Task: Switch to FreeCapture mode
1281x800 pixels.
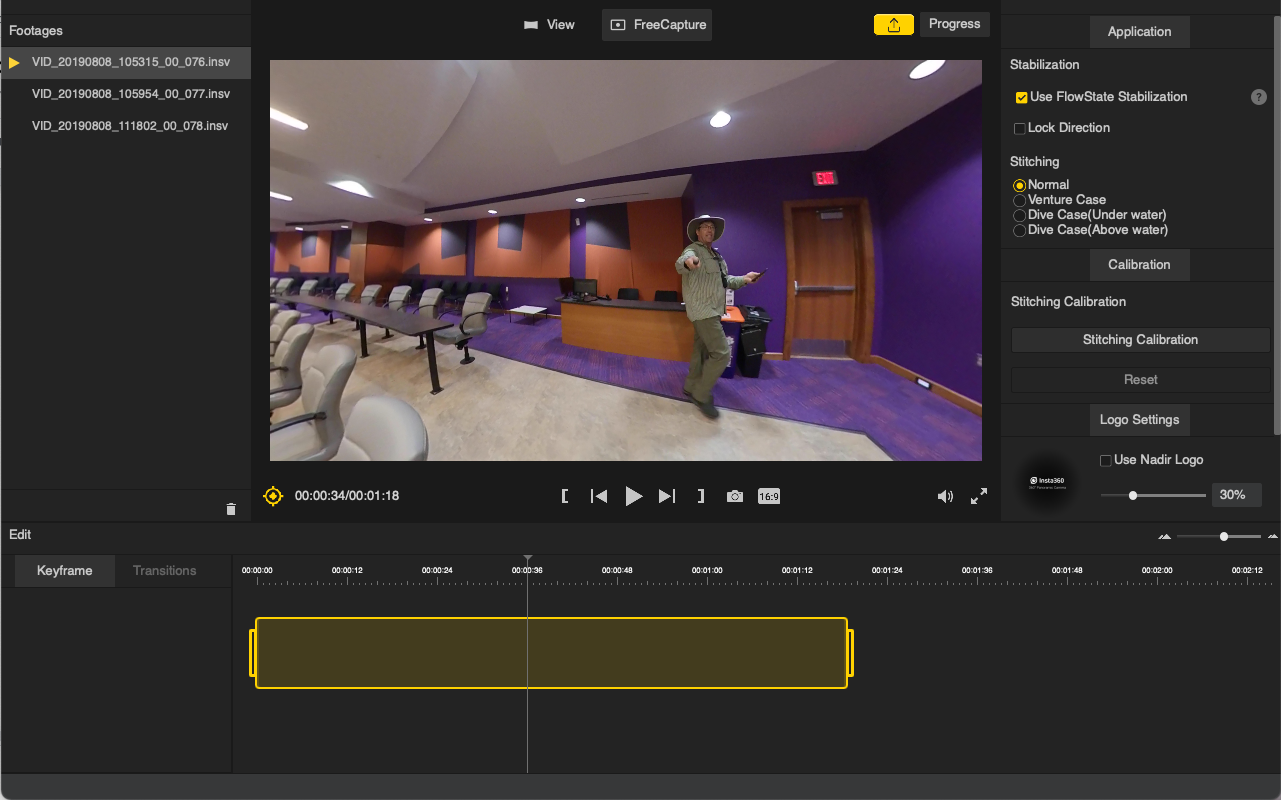Action: [x=657, y=25]
